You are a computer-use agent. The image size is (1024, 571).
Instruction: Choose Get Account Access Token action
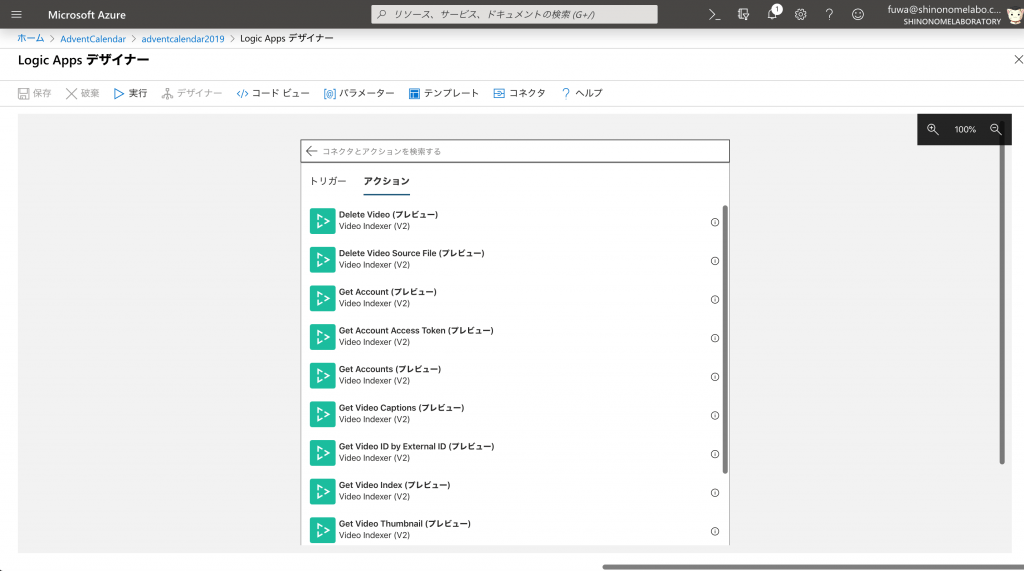pyautogui.click(x=515, y=336)
